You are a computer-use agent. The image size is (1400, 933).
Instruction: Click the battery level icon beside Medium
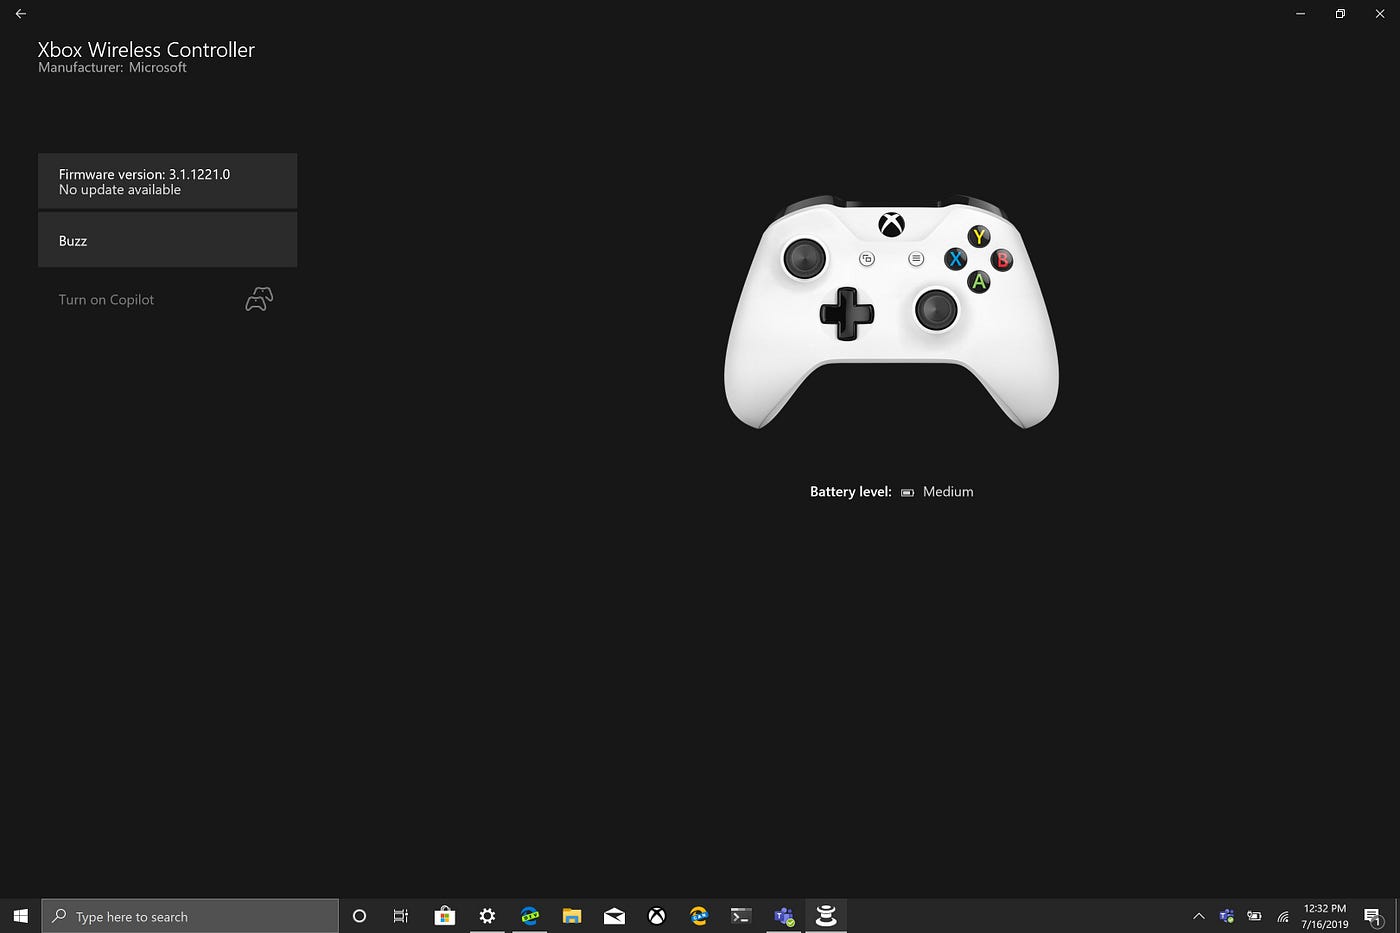(907, 491)
